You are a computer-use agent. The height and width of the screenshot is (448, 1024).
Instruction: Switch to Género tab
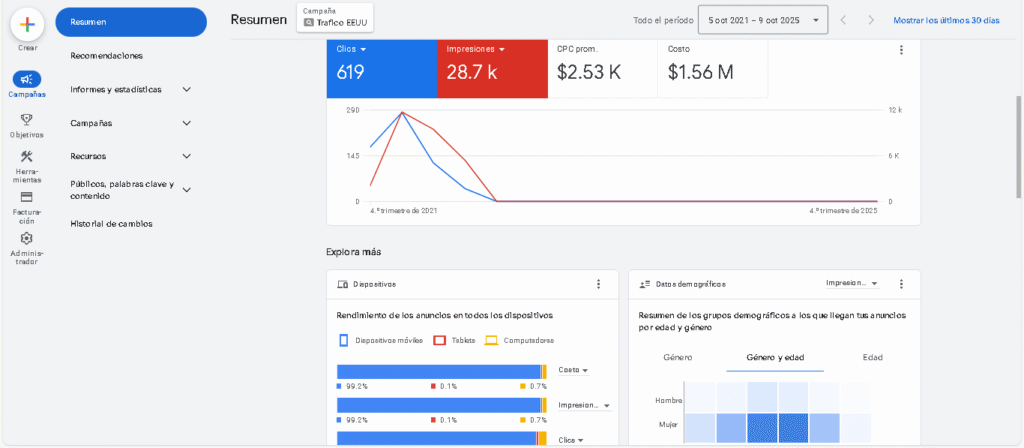point(677,357)
